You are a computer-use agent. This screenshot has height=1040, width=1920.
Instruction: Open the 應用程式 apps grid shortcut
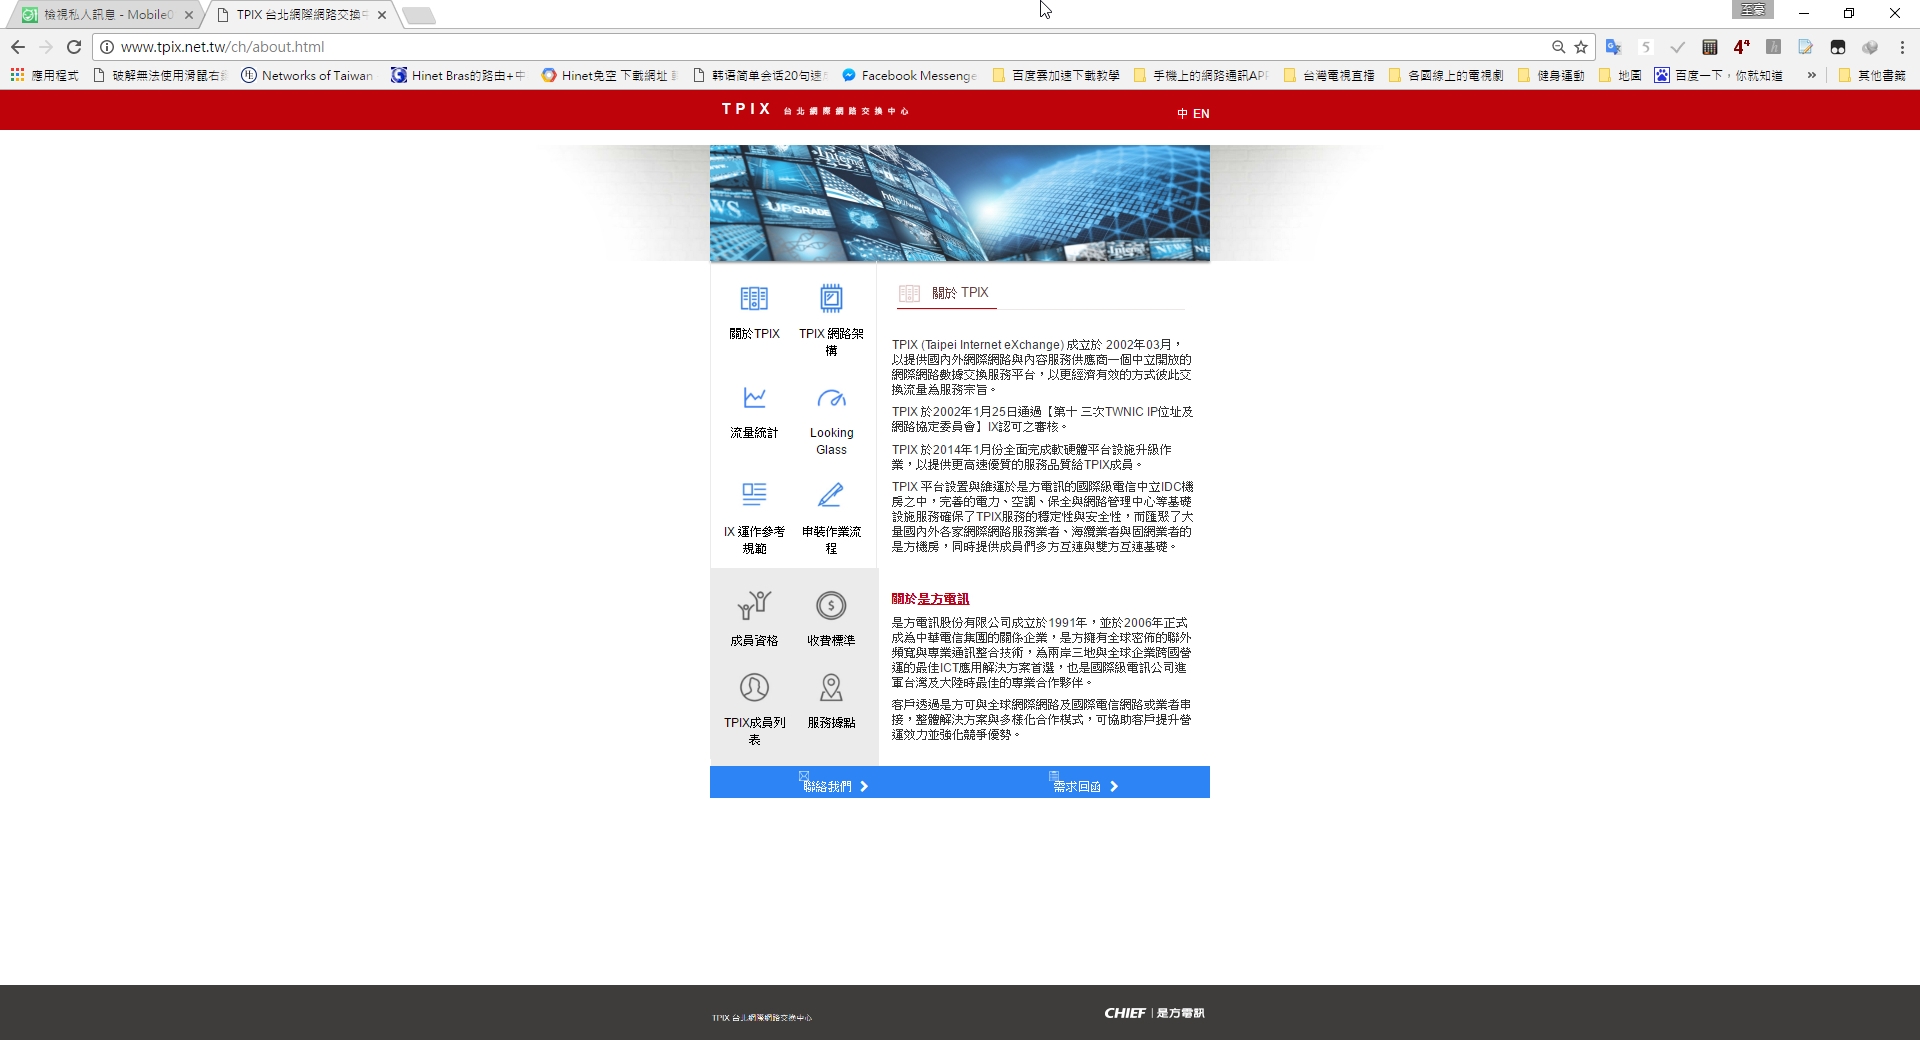pyautogui.click(x=45, y=75)
